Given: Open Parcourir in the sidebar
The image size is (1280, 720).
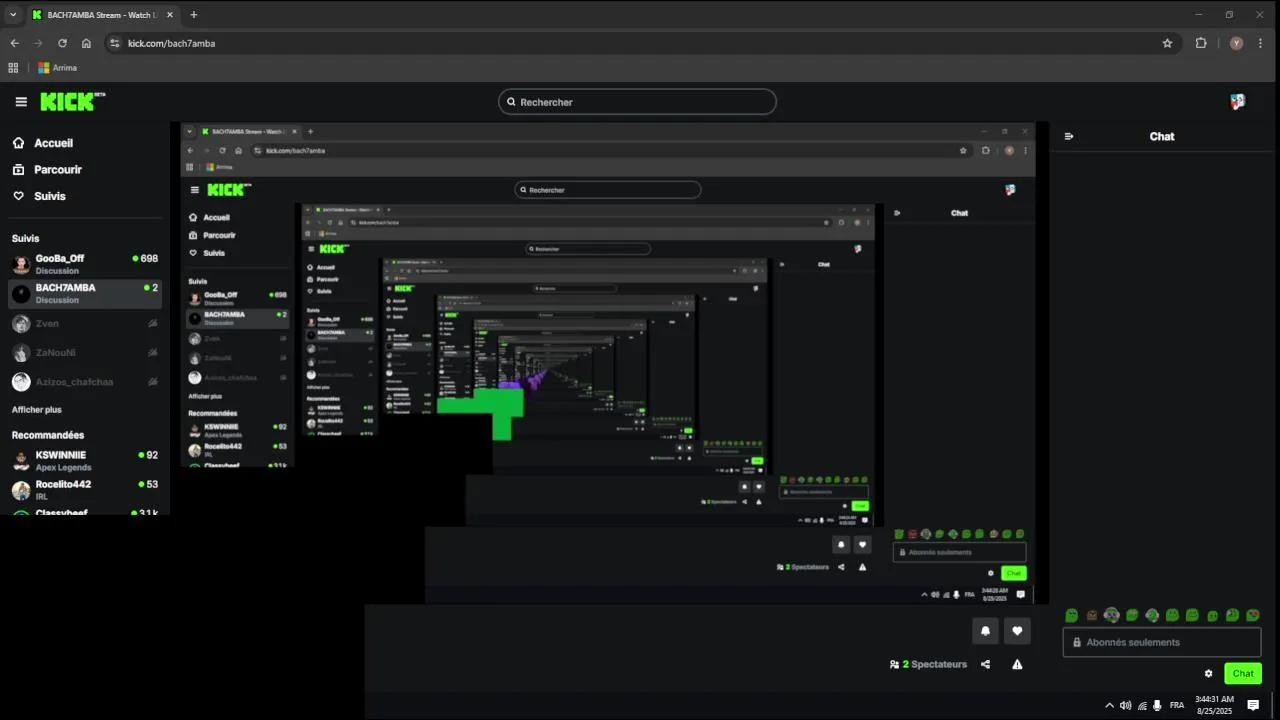Looking at the screenshot, I should click(x=58, y=170).
